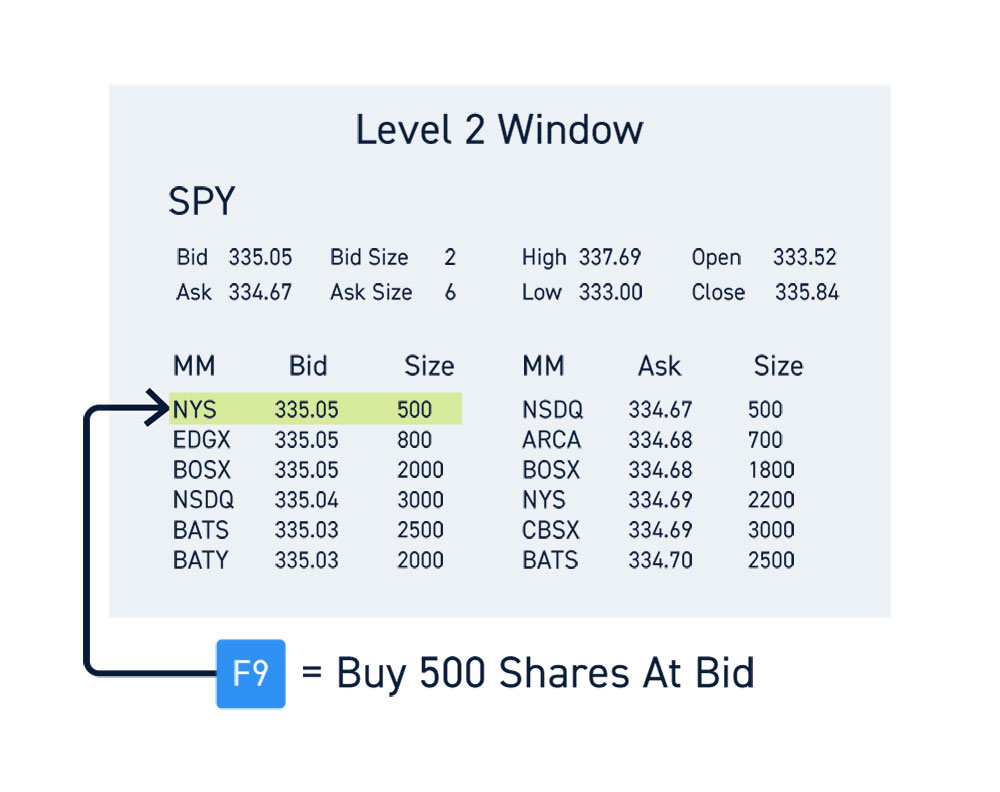
Task: Click the Bid column header
Action: pyautogui.click(x=308, y=366)
